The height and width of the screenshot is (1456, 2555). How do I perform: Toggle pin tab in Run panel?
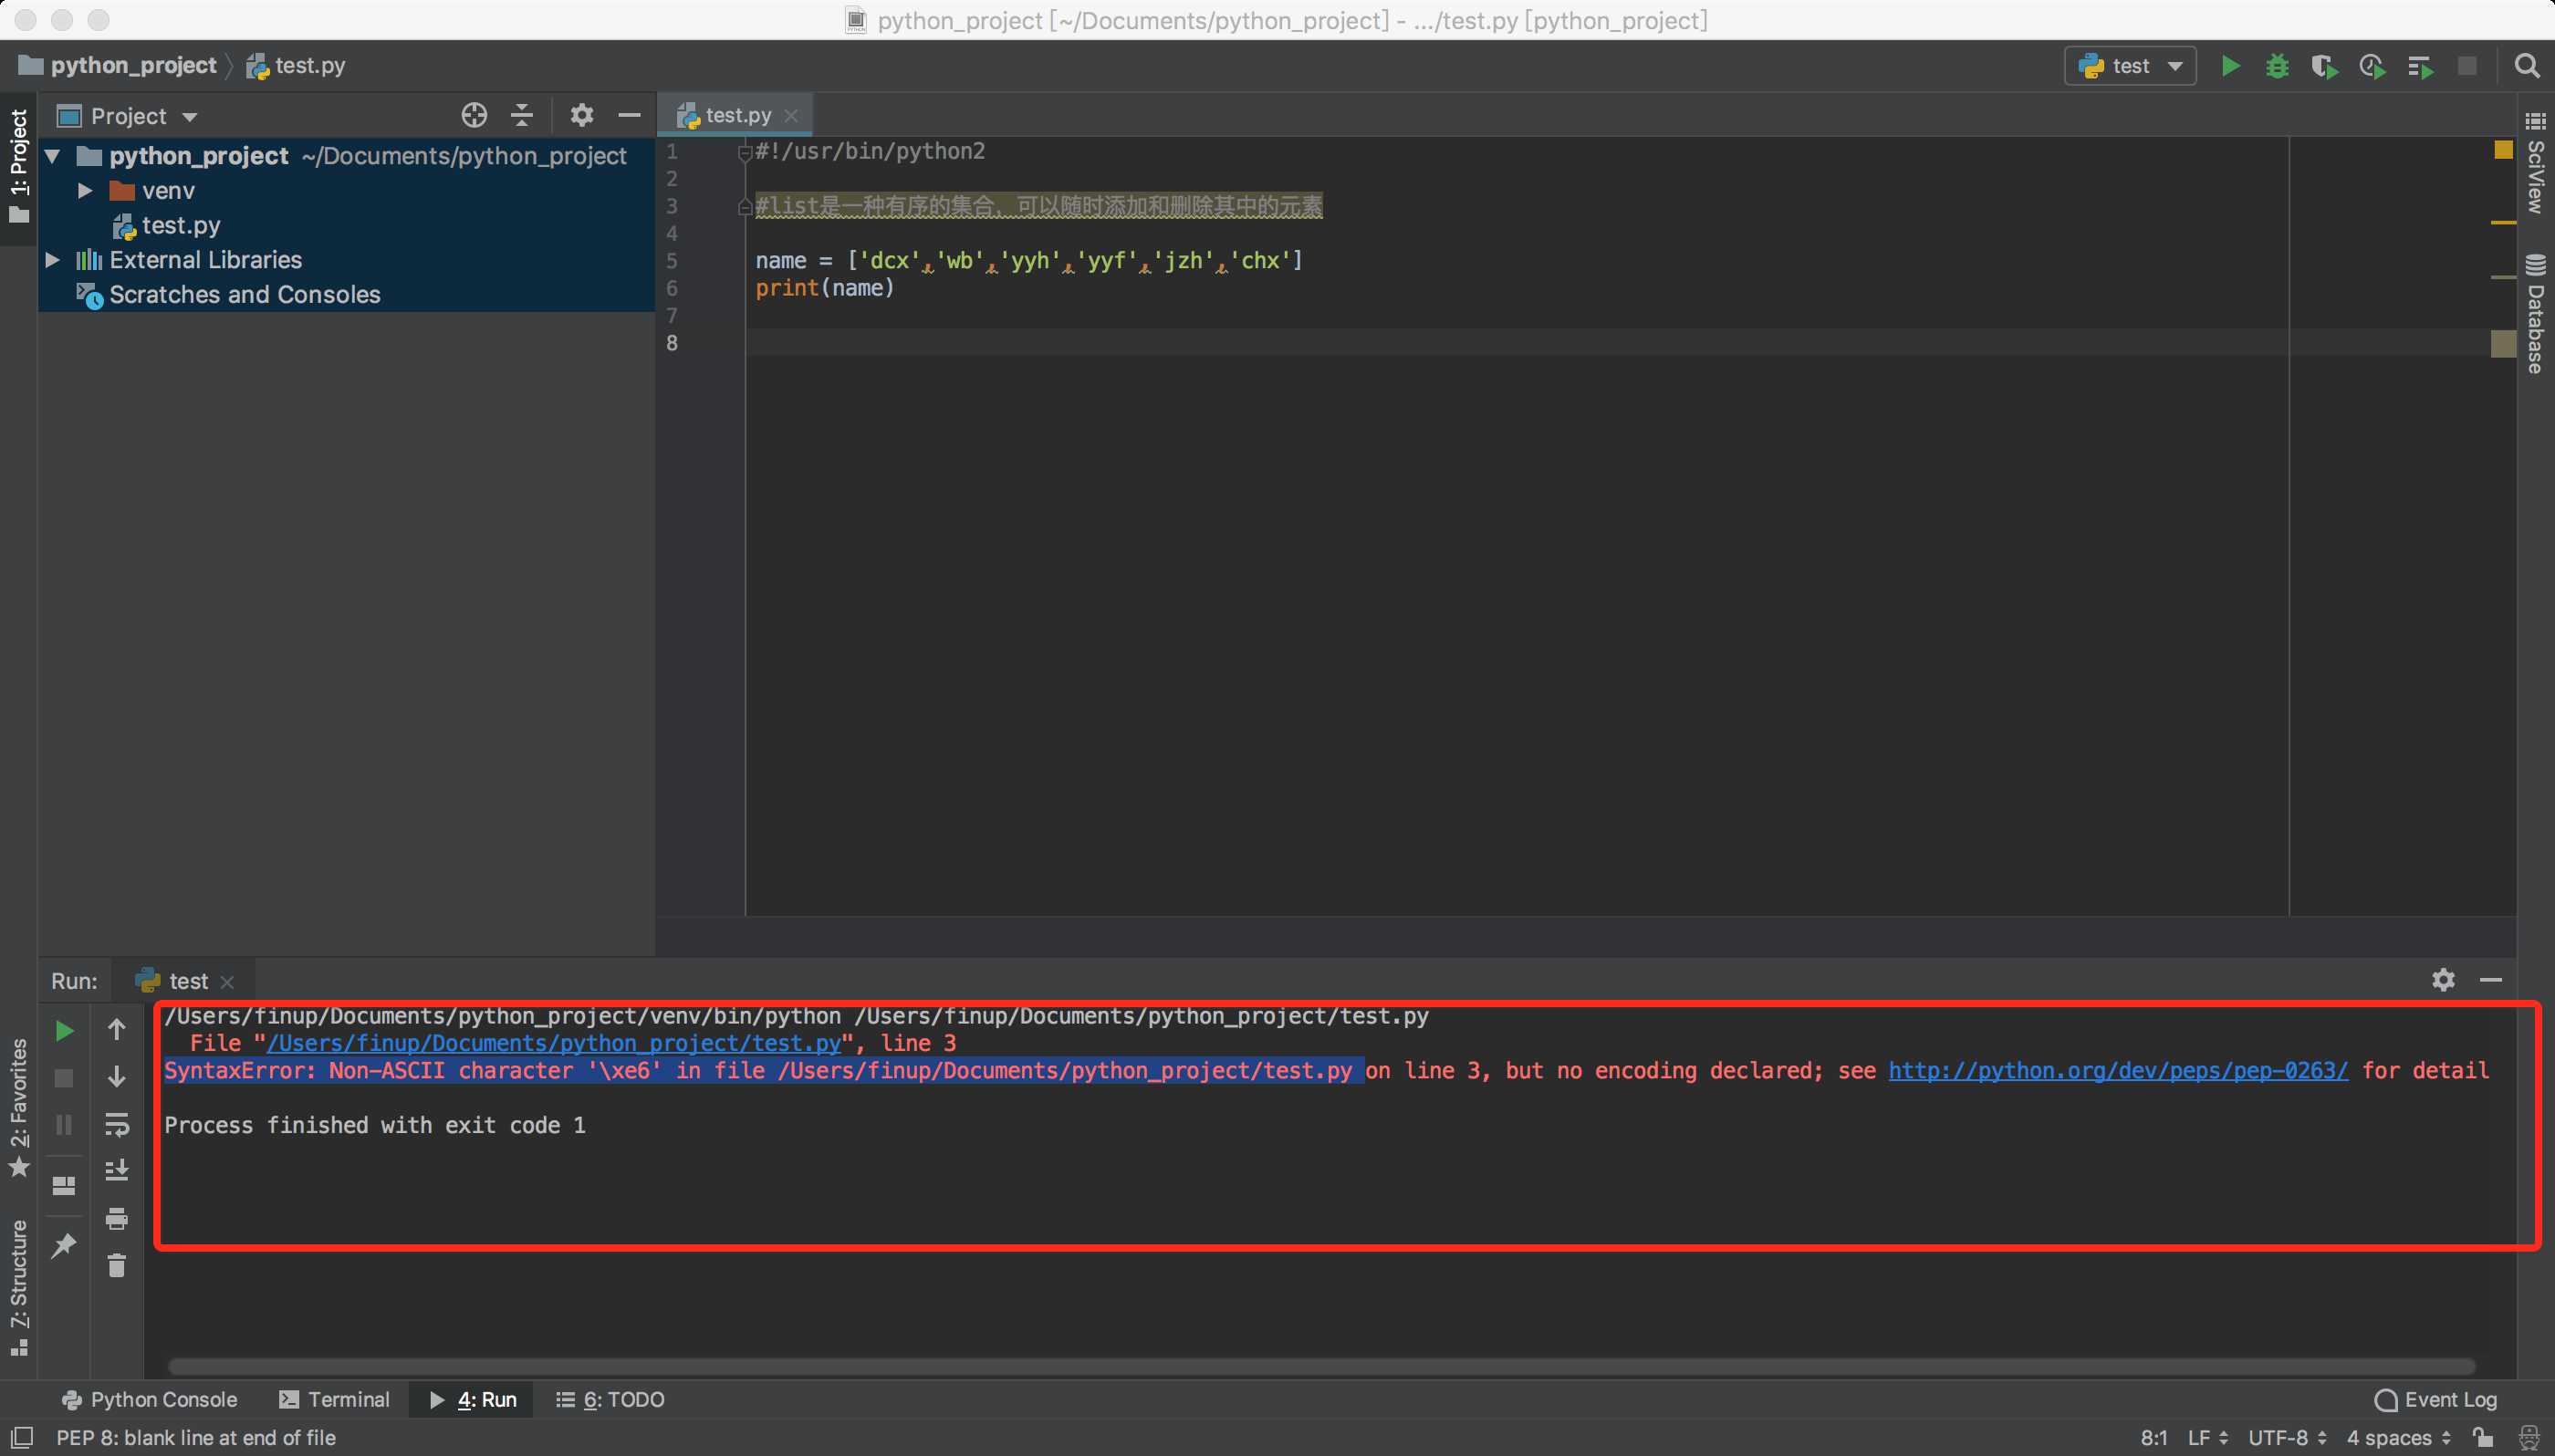(x=64, y=1245)
